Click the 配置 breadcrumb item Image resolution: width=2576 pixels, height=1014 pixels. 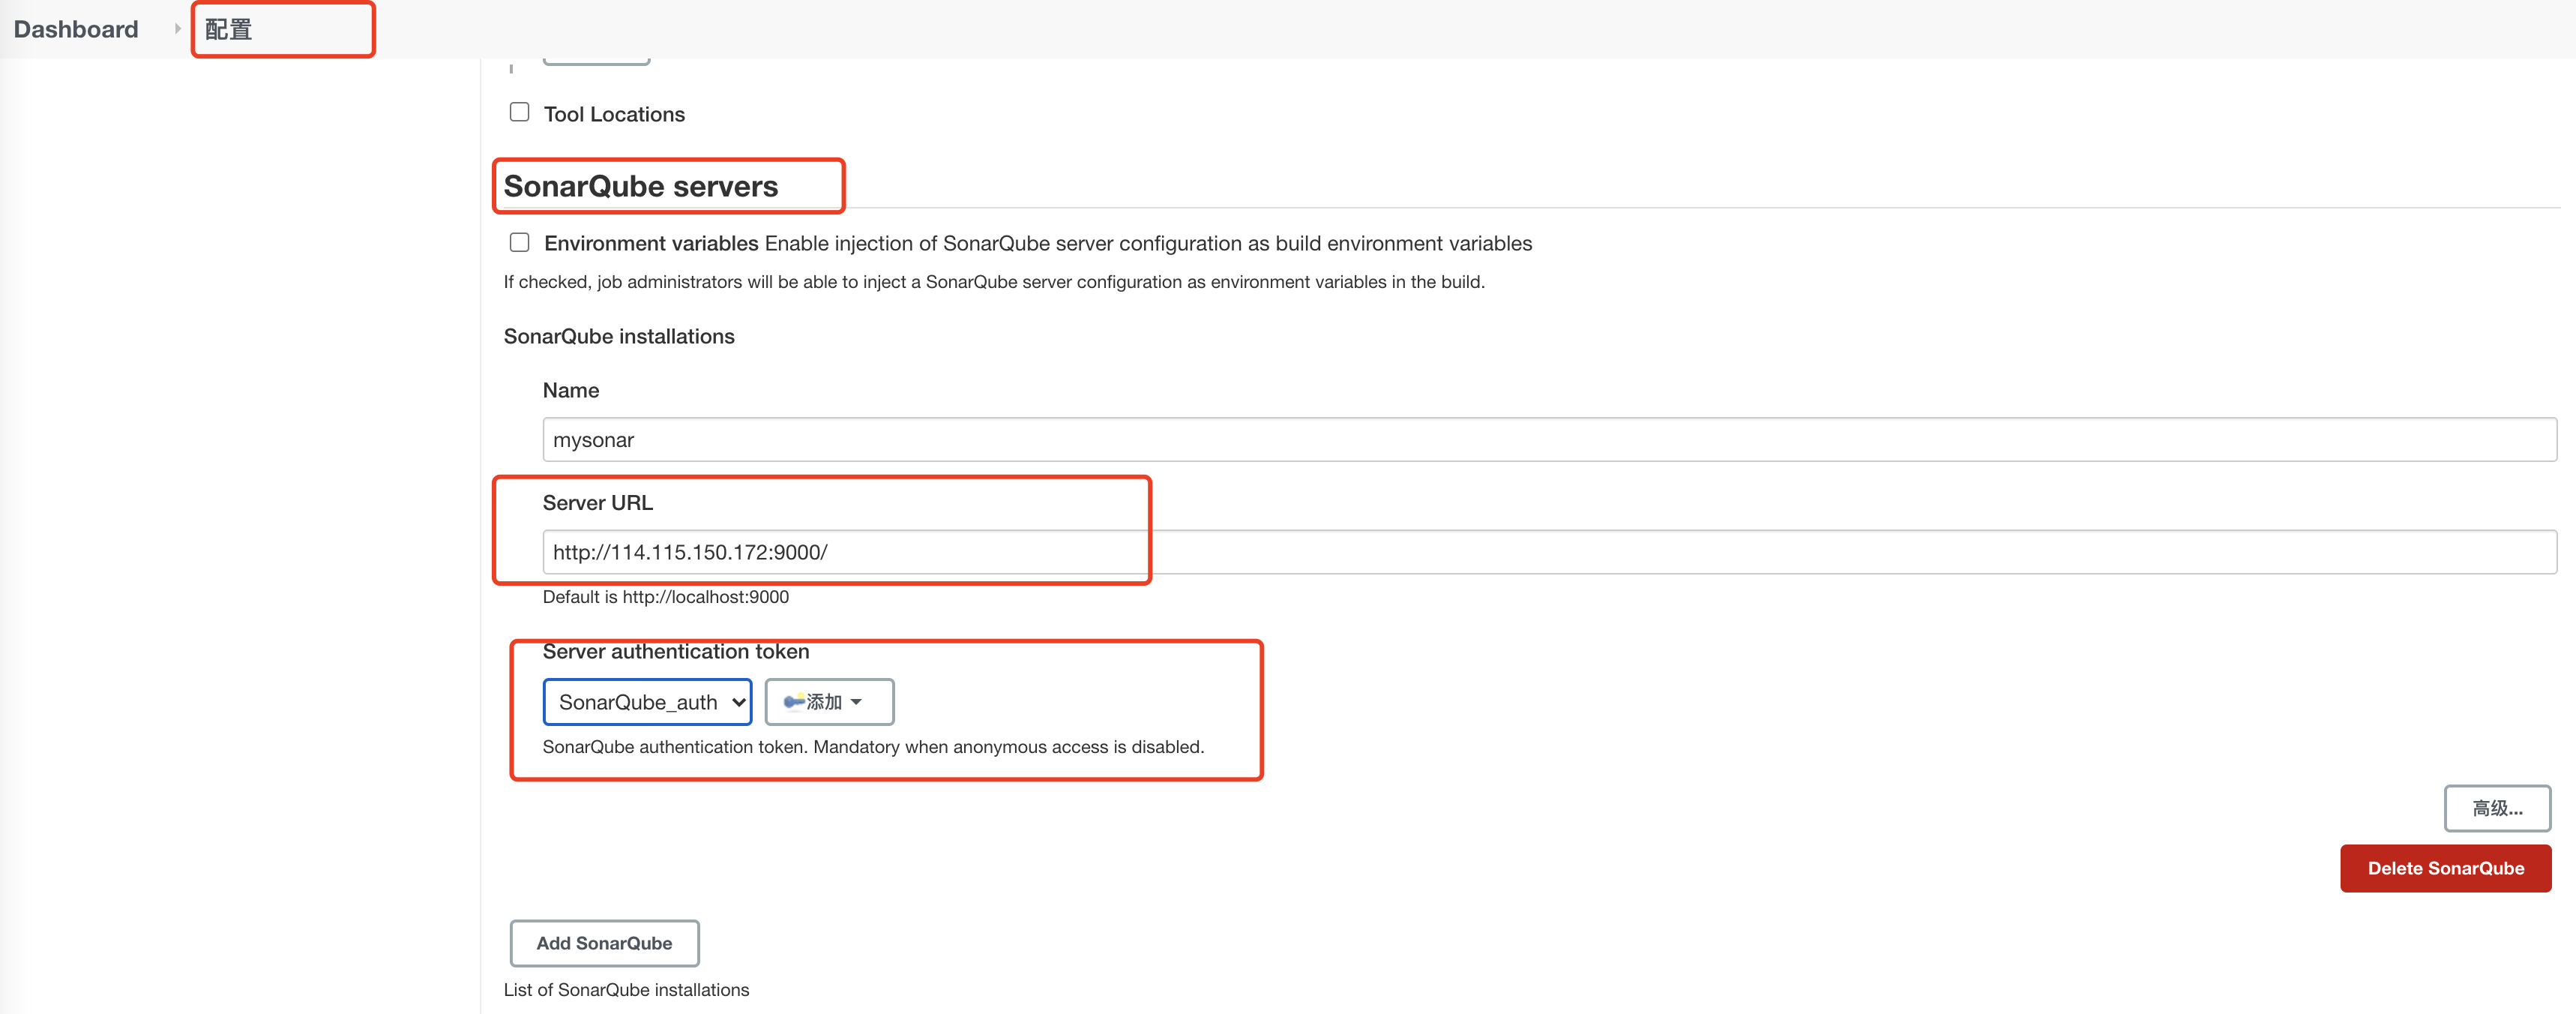(x=228, y=29)
